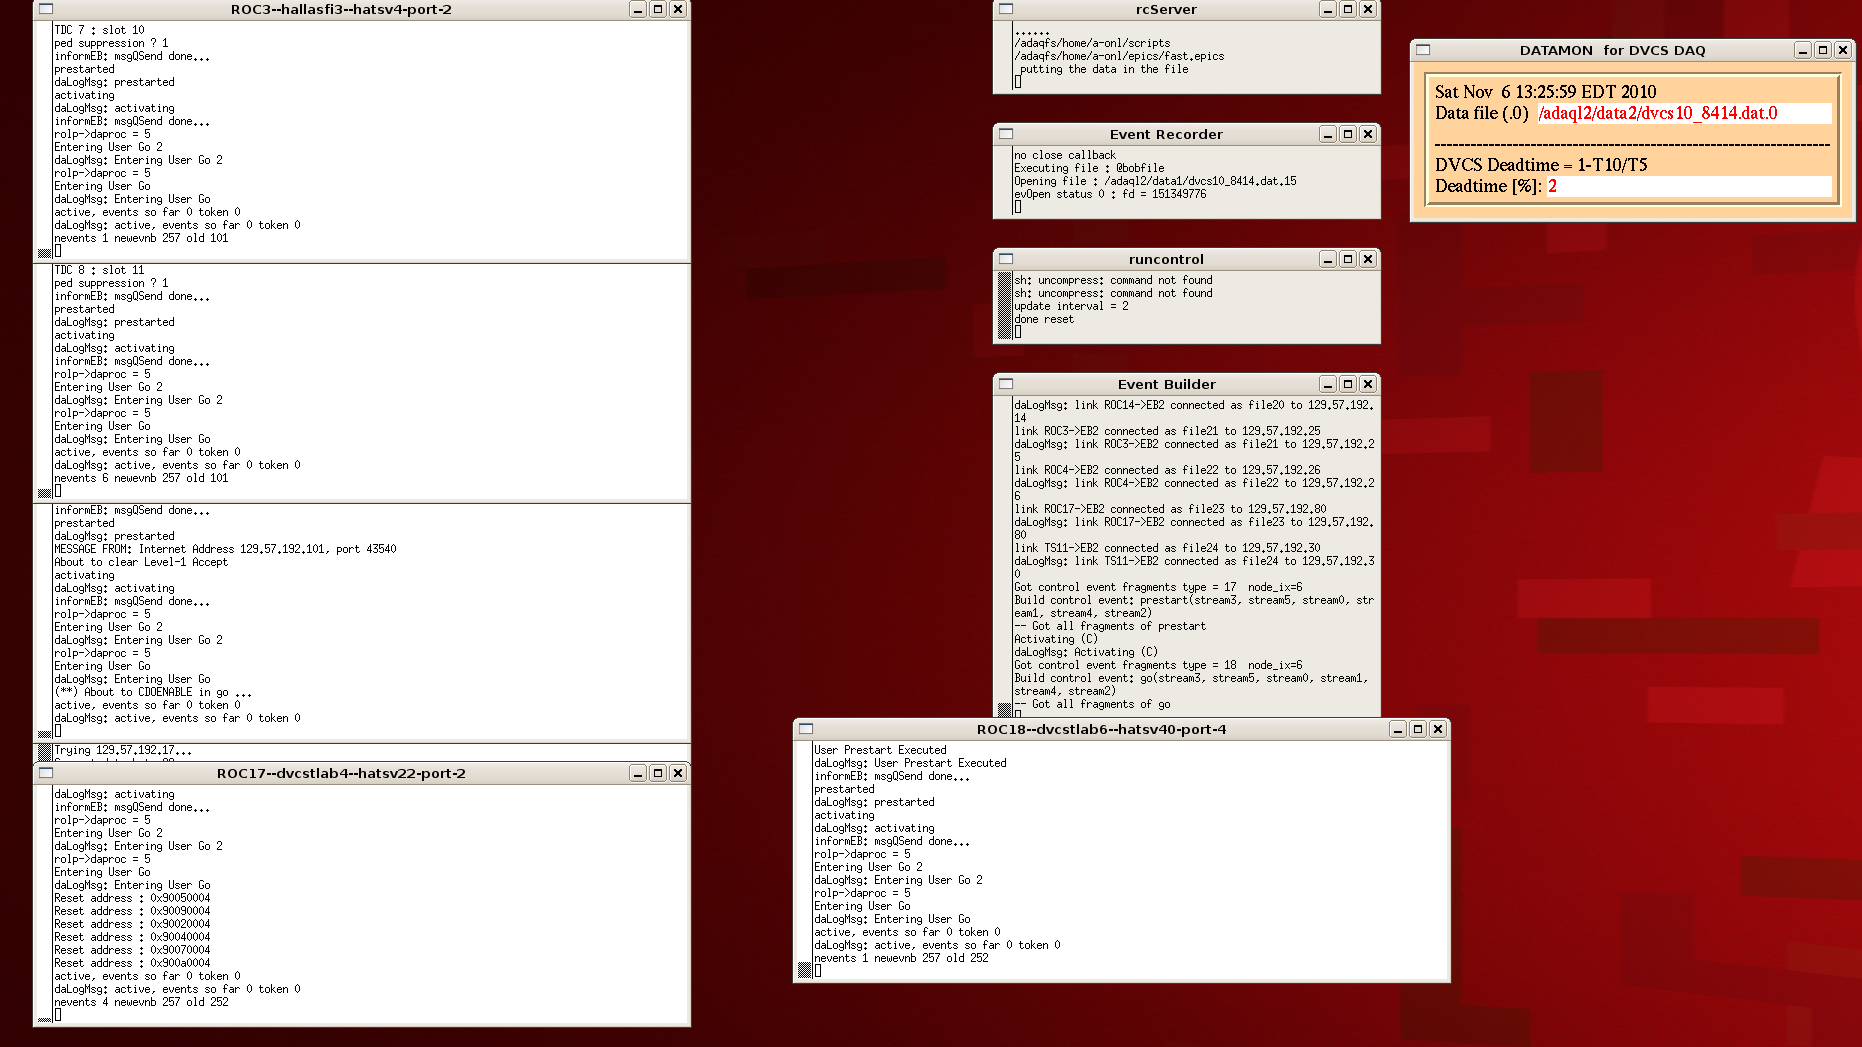Open window menu of Event Builder
Image resolution: width=1862 pixels, height=1047 pixels.
(x=1006, y=384)
